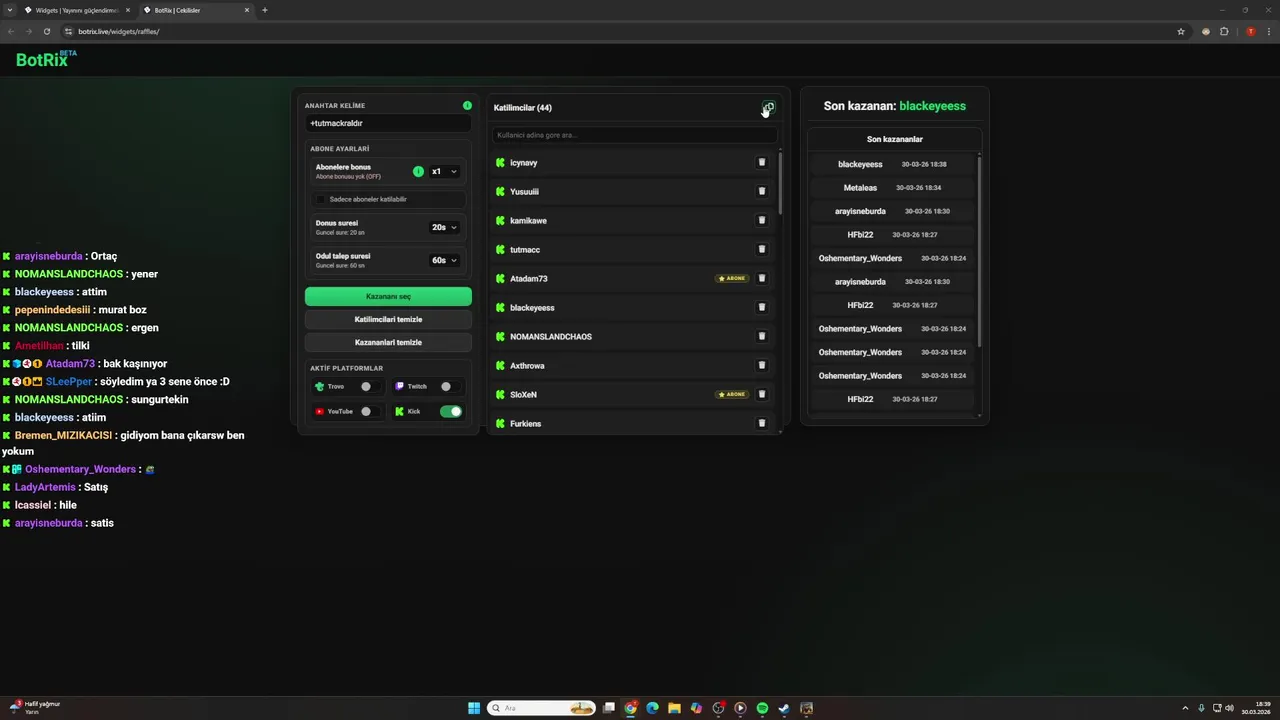Select winner entry blackeyeess 18:38
The height and width of the screenshot is (720, 1280).
pyautogui.click(x=894, y=164)
